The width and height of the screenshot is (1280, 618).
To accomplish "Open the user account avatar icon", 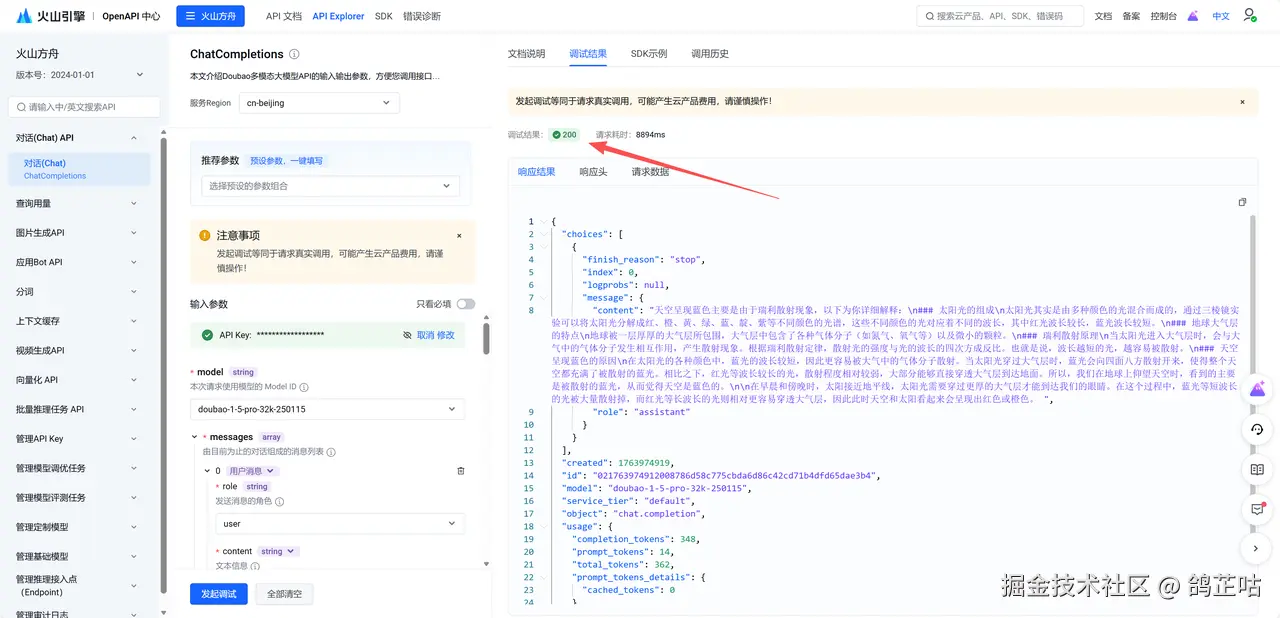I will [x=1250, y=16].
